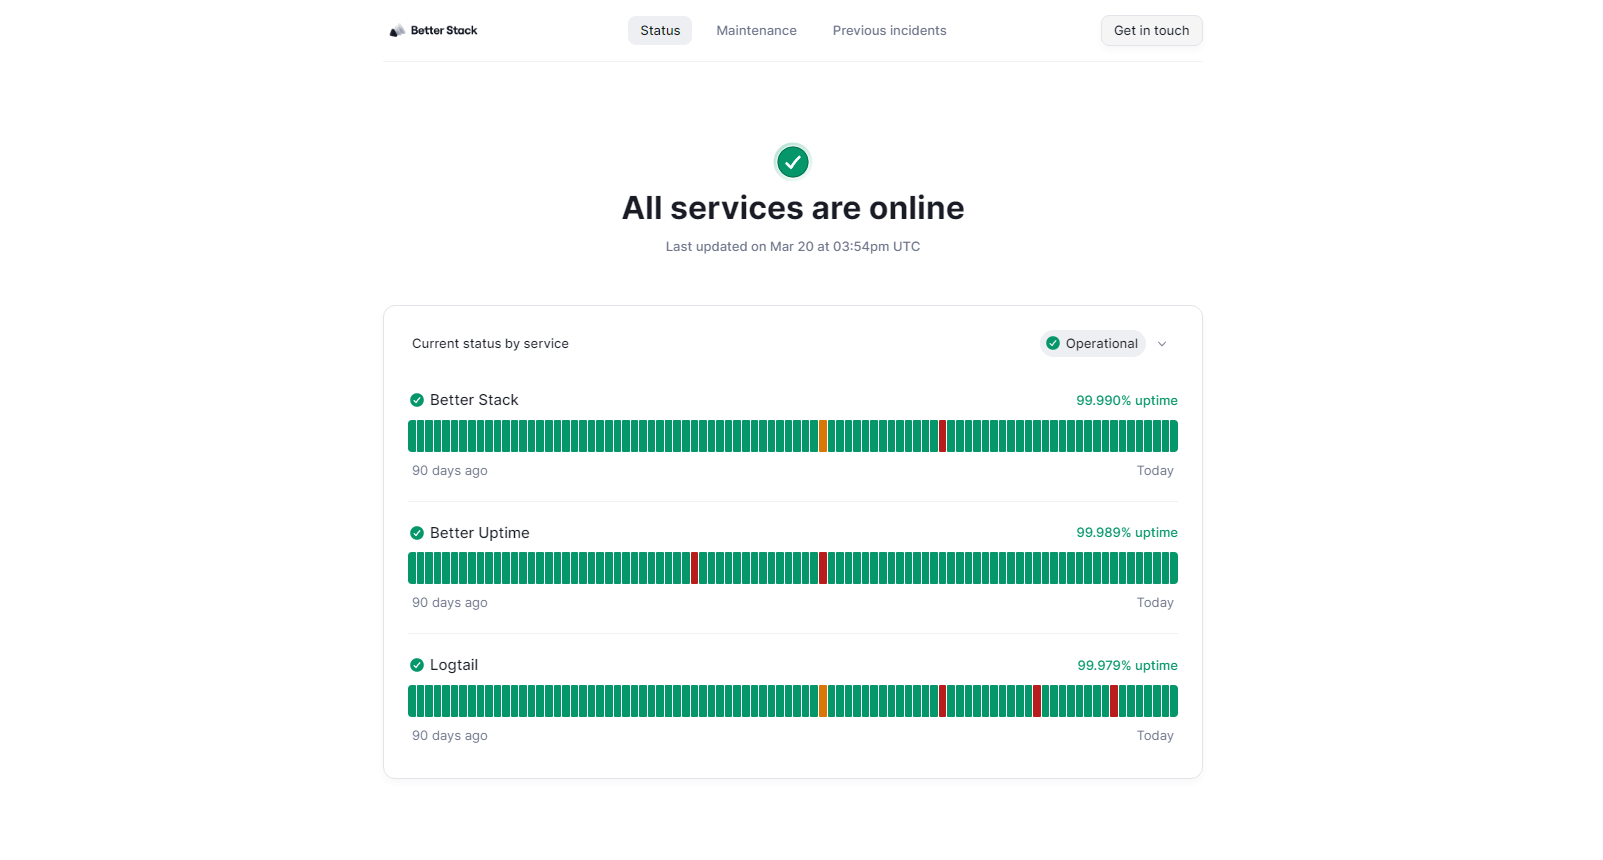Open the Maintenance tab
This screenshot has height=860, width=1603.
(x=757, y=31)
